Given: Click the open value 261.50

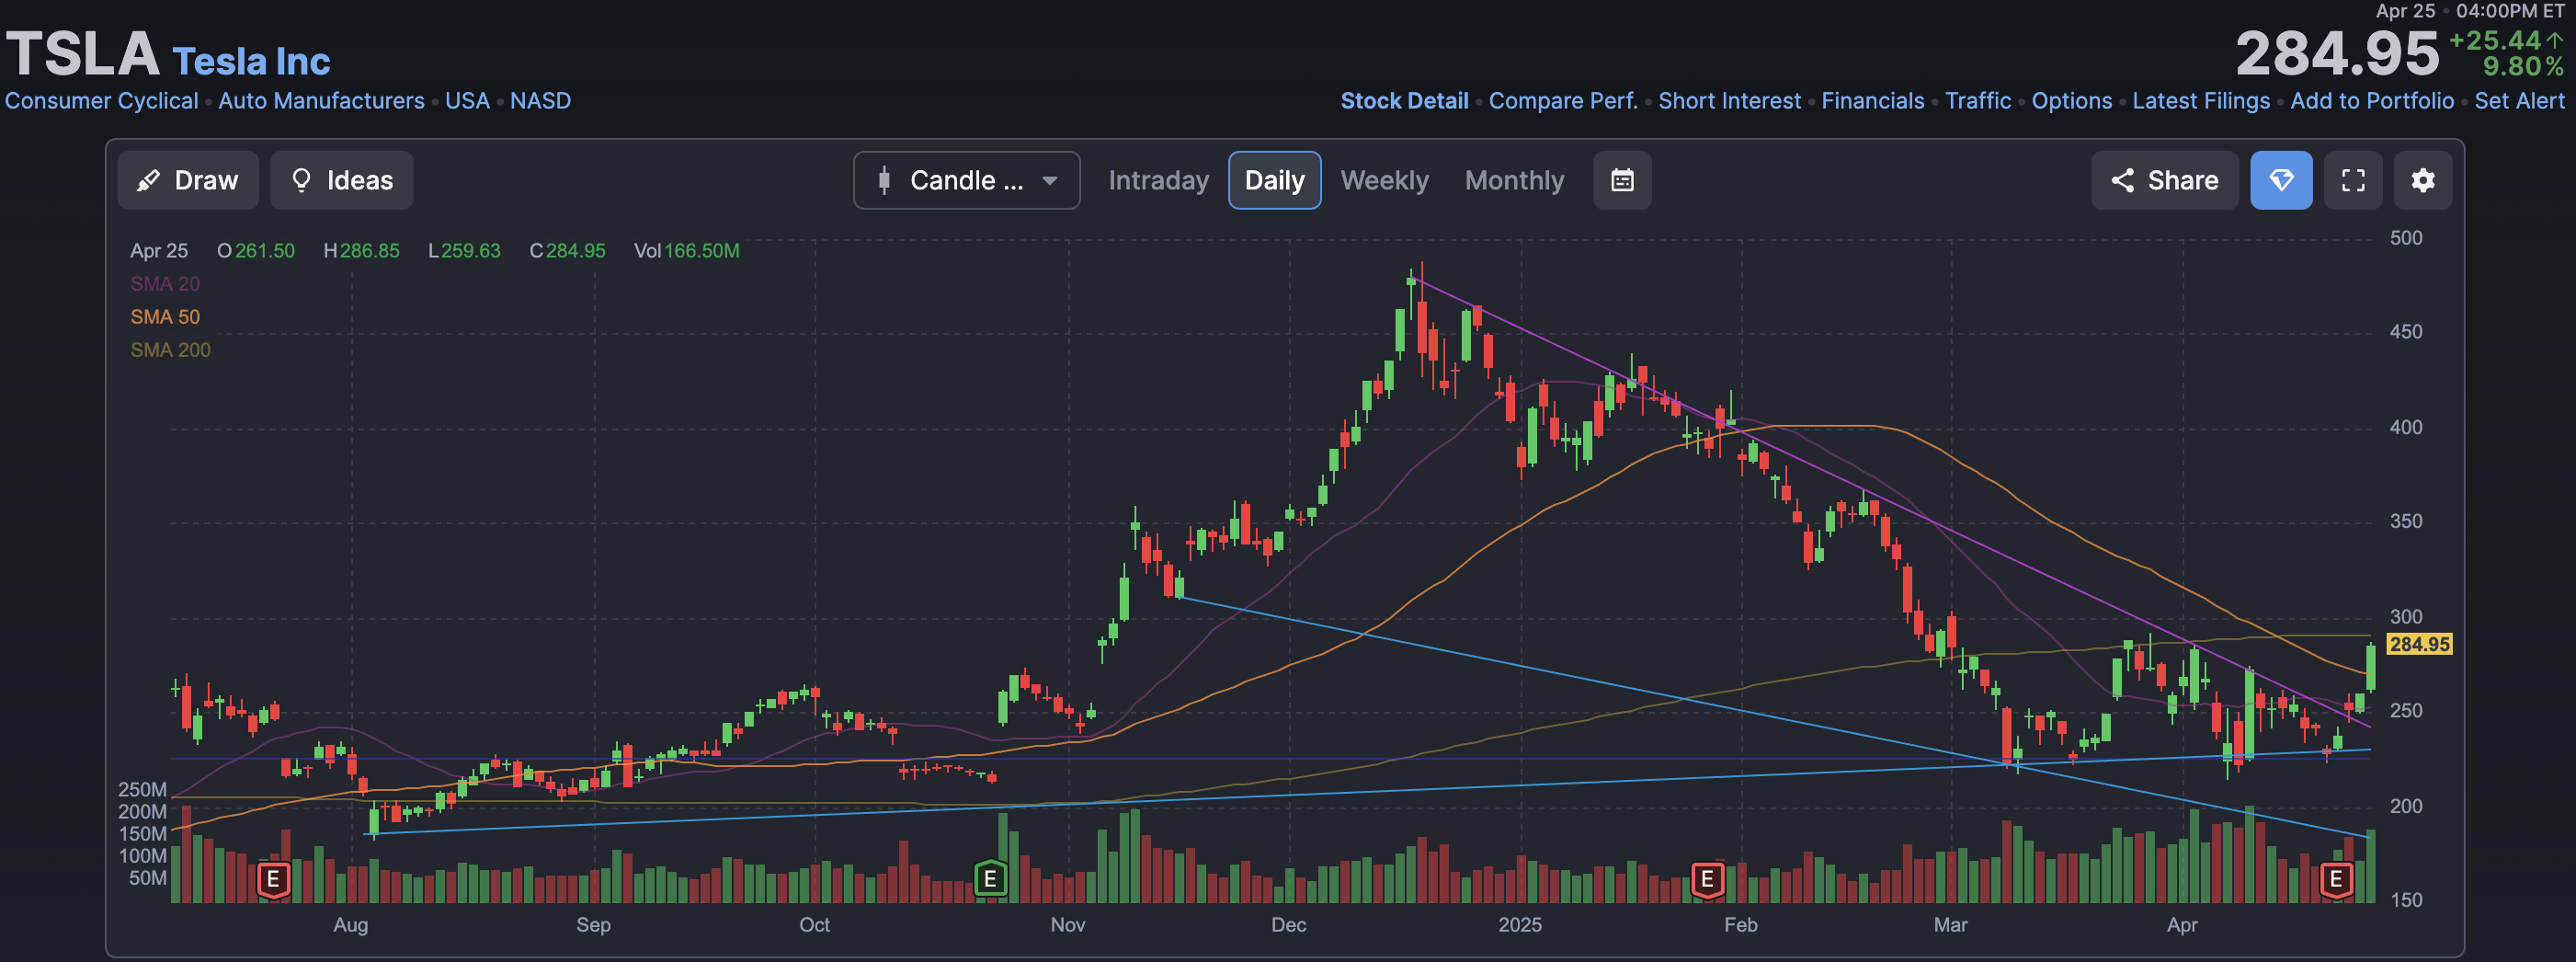Looking at the screenshot, I should point(265,251).
